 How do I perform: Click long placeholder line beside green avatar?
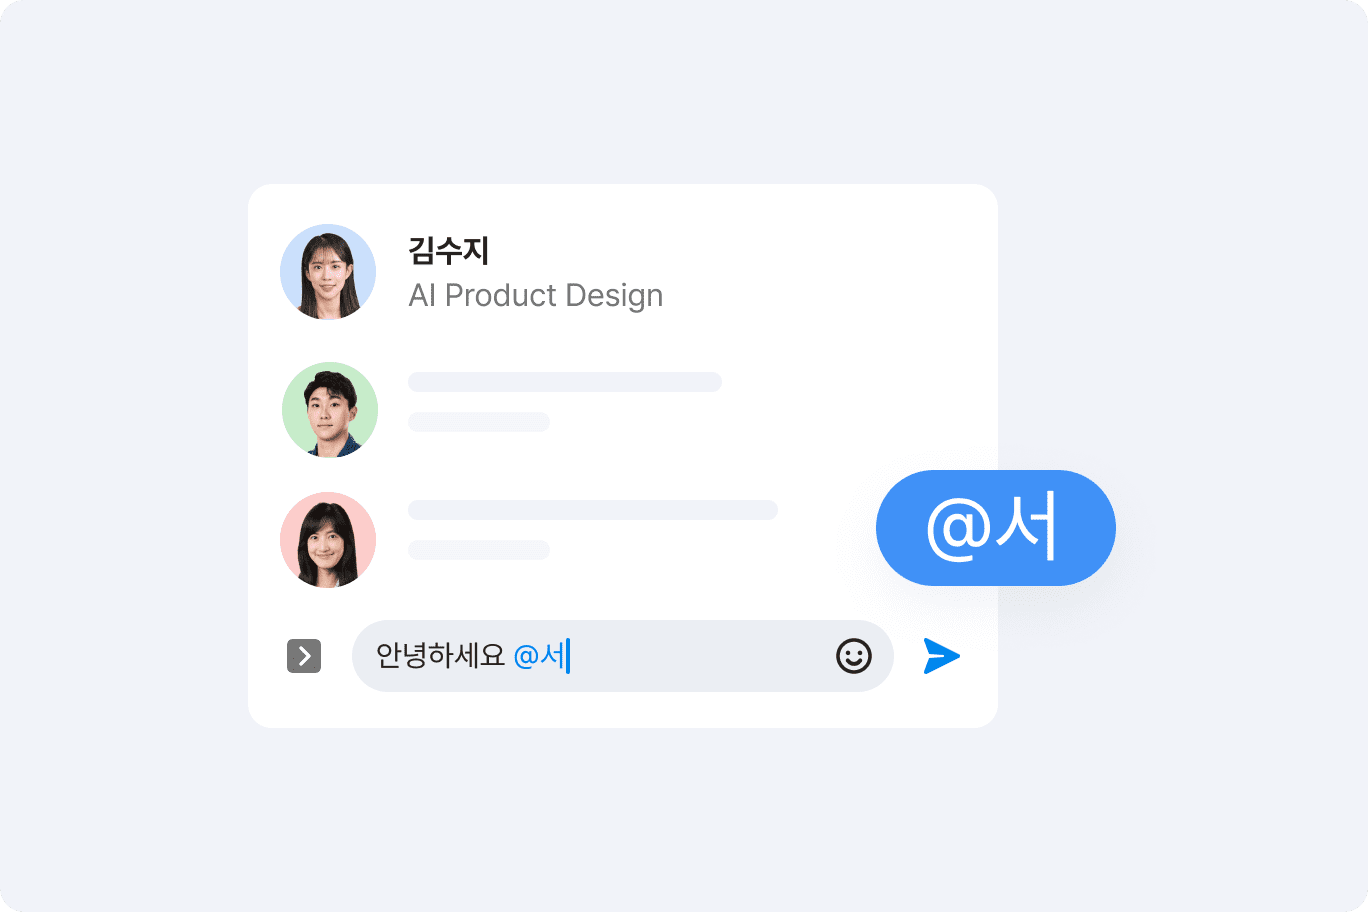point(565,382)
